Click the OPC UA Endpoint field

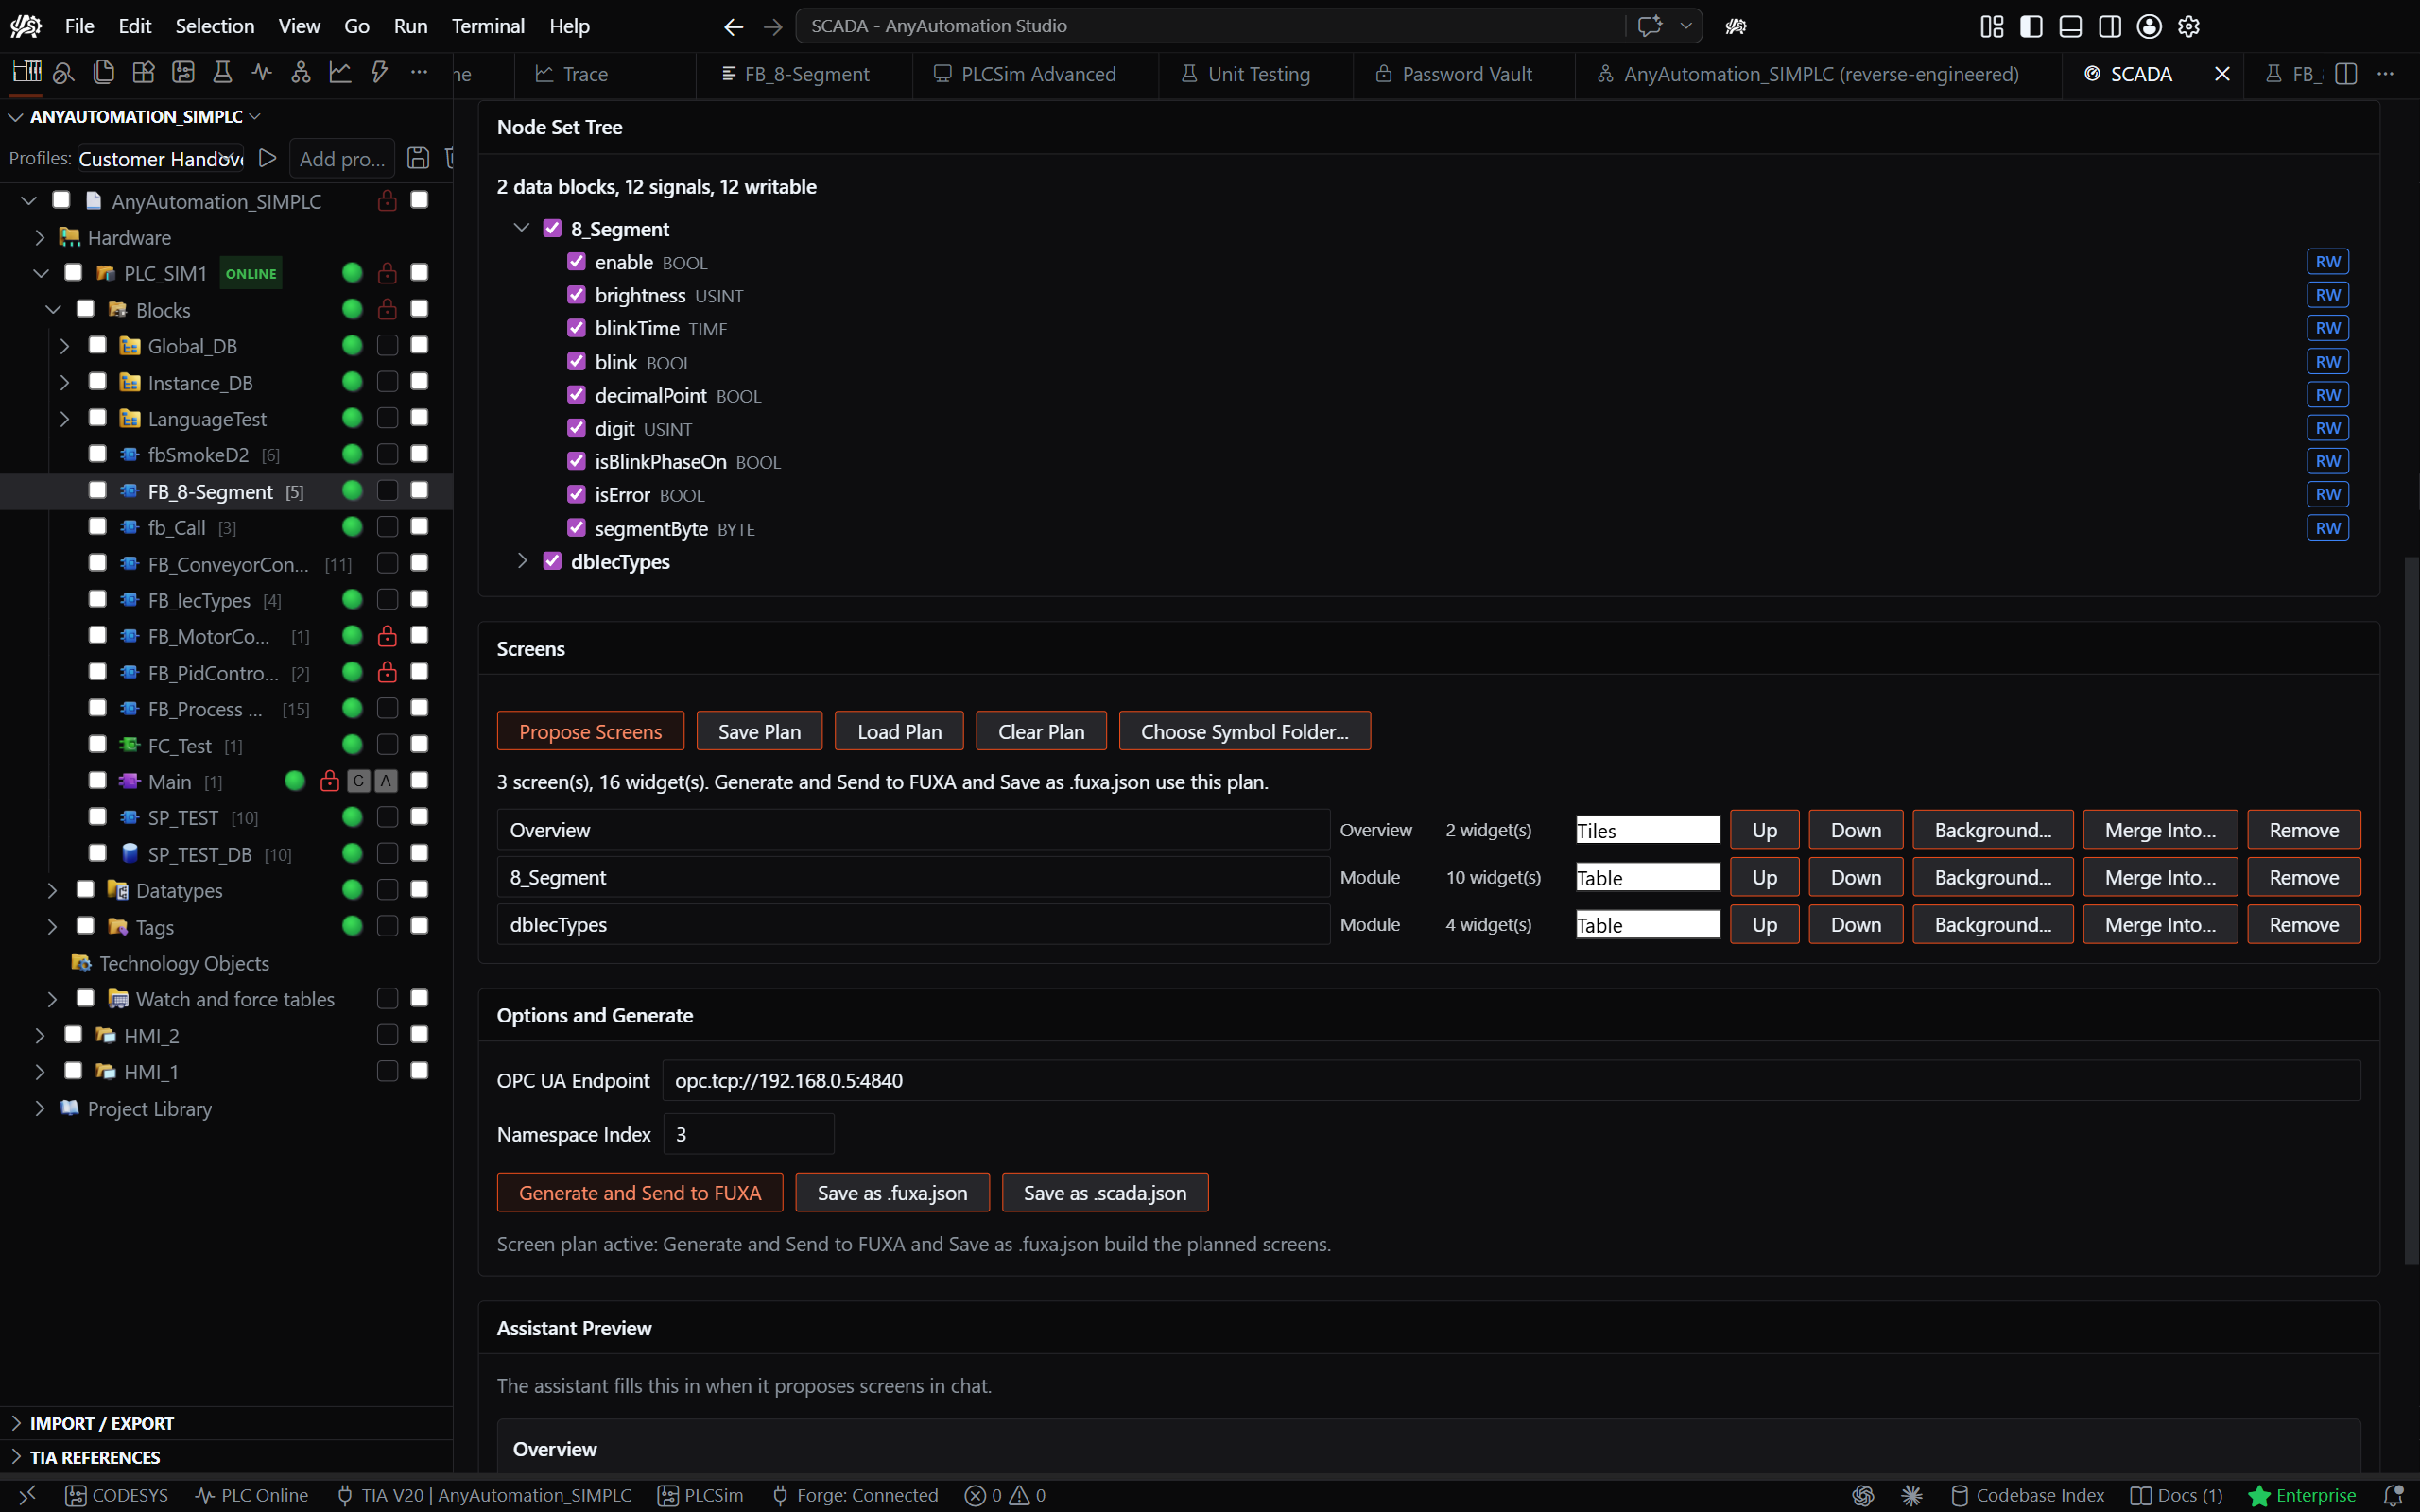pos(1511,1080)
